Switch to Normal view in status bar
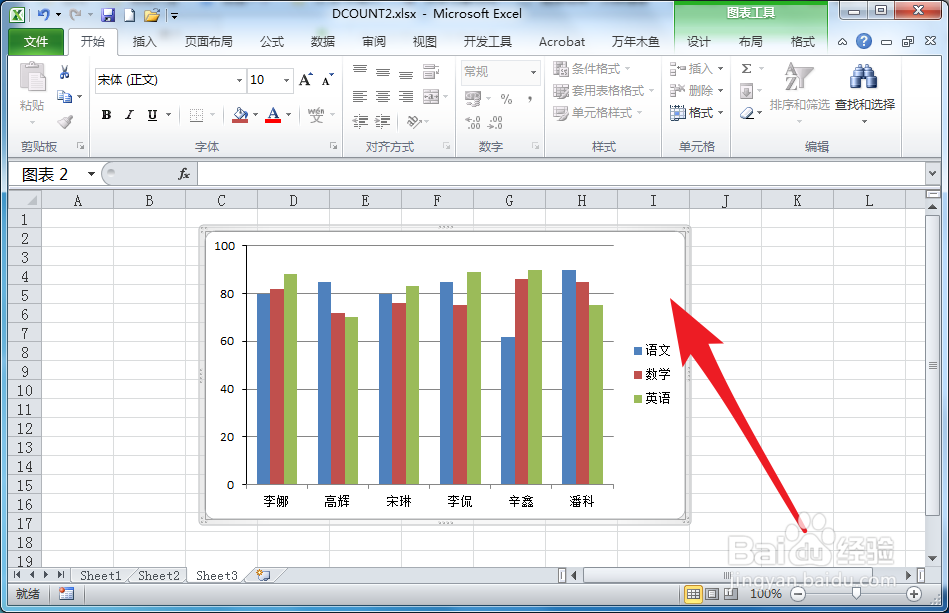Screen dimensions: 949x613 point(693,594)
